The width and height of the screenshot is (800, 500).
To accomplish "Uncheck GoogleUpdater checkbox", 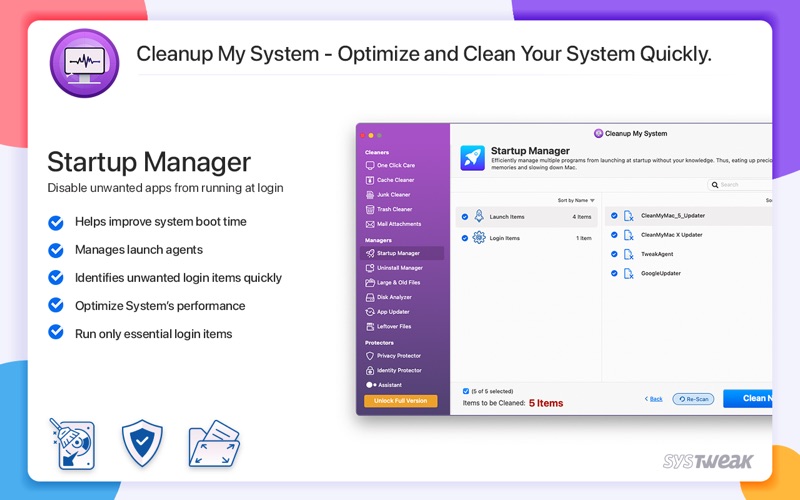I will [614, 273].
